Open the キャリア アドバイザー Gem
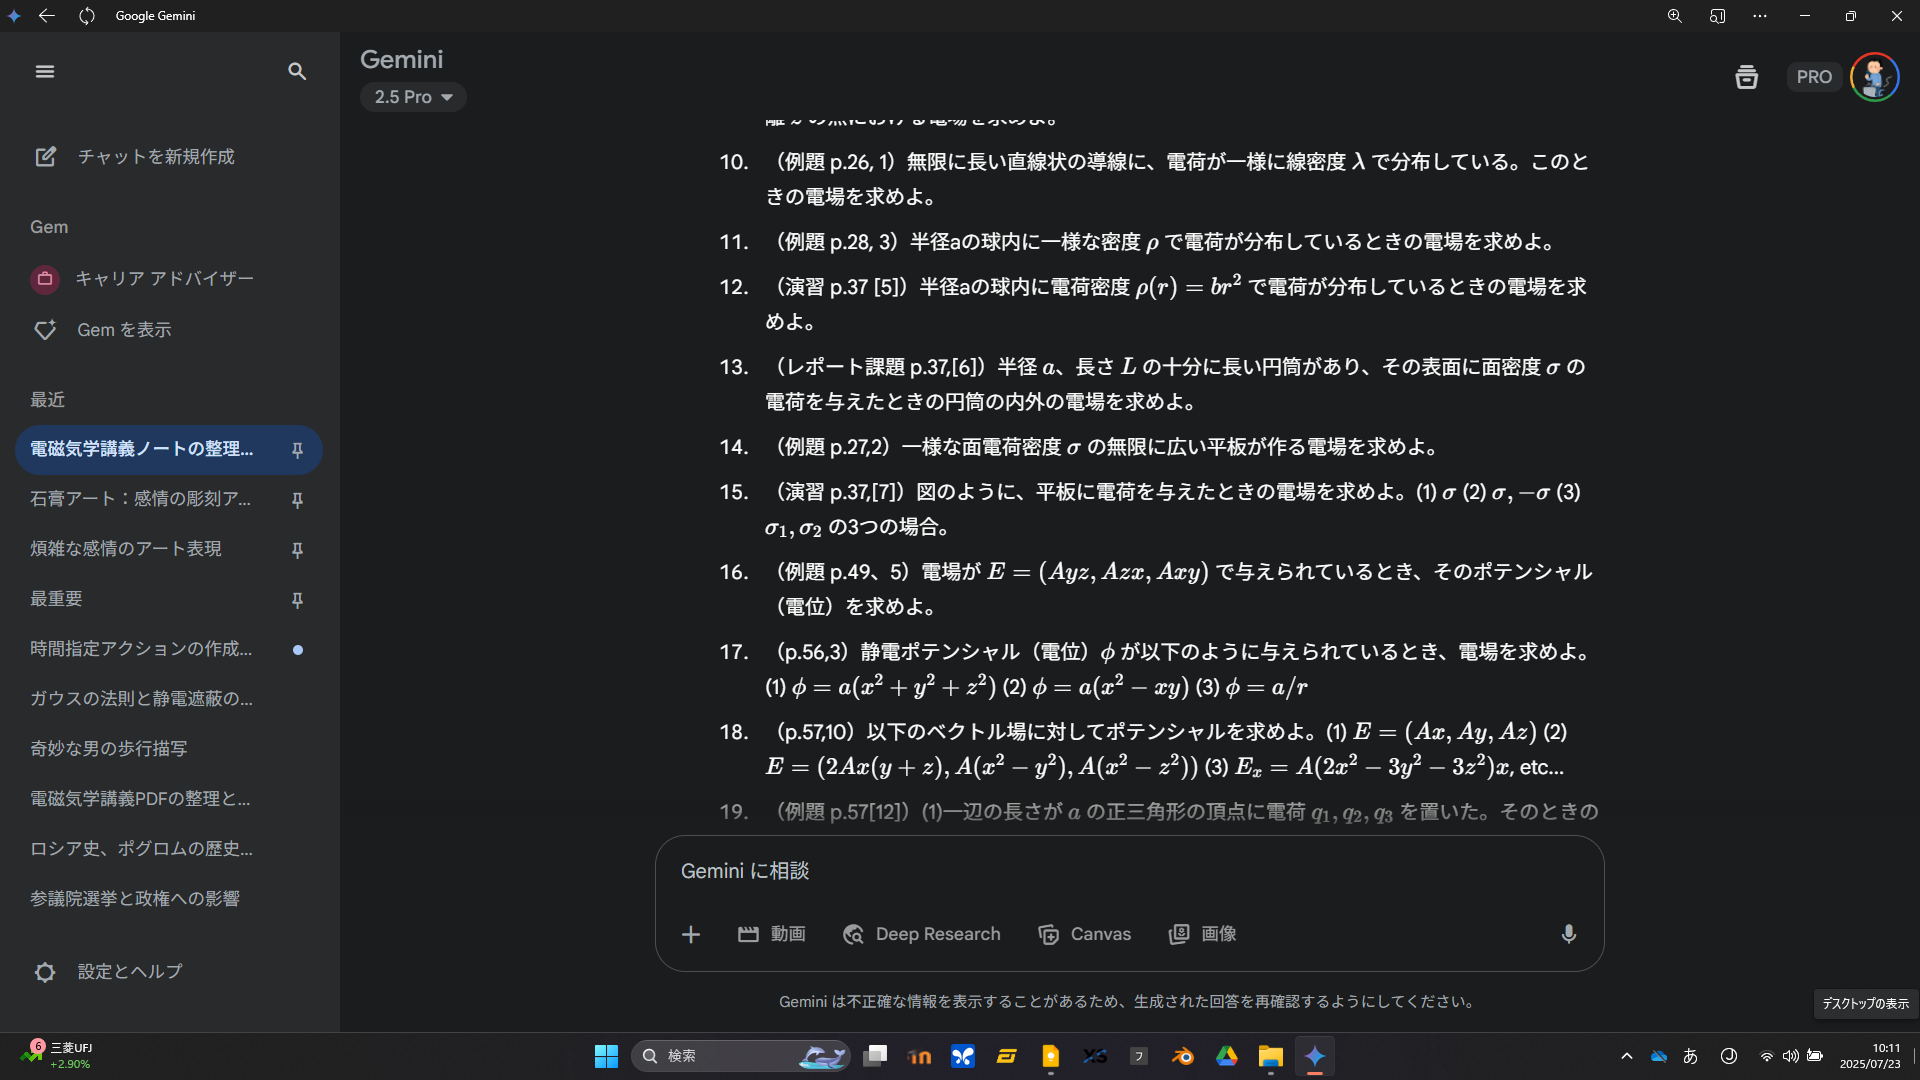The height and width of the screenshot is (1080, 1920). pos(164,279)
